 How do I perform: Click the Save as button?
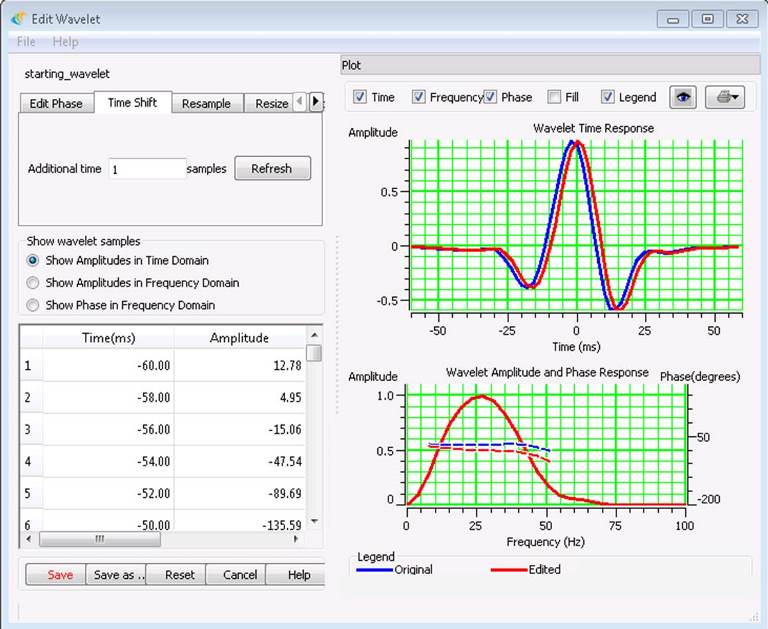(x=116, y=575)
